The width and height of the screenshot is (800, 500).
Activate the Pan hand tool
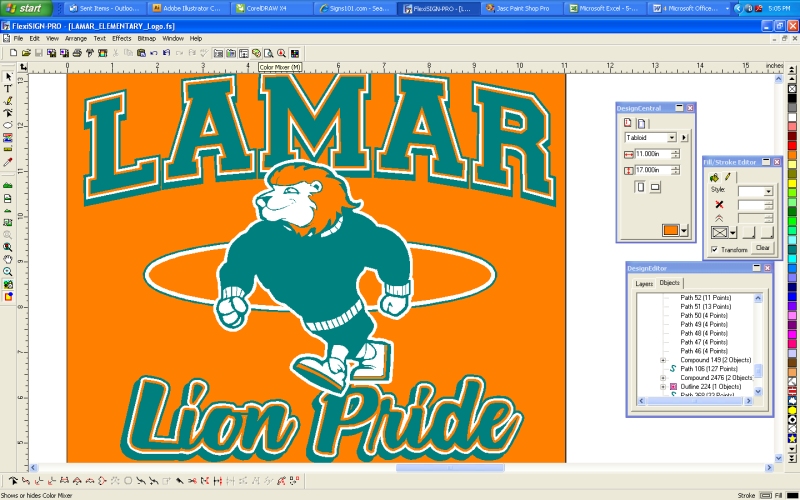(8, 259)
